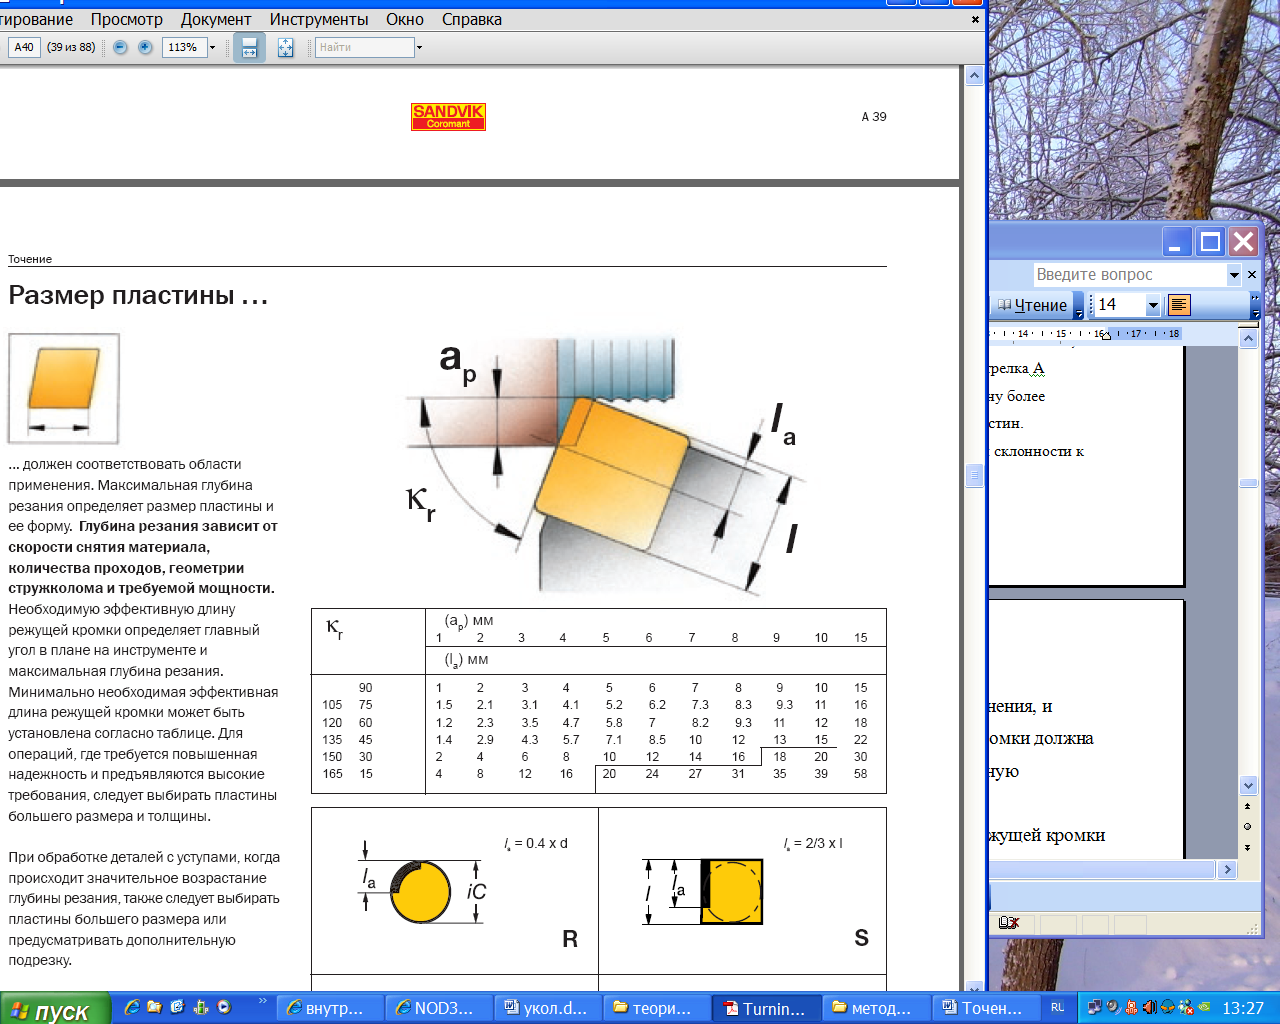Click the 113% zoom value field
The image size is (1280, 1024).
184,47
